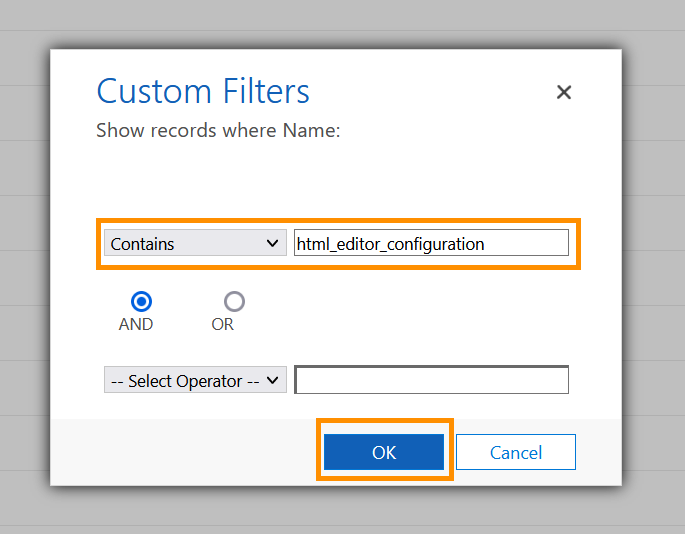This screenshot has width=685, height=534.
Task: Select the OR radio button
Action: pos(234,302)
